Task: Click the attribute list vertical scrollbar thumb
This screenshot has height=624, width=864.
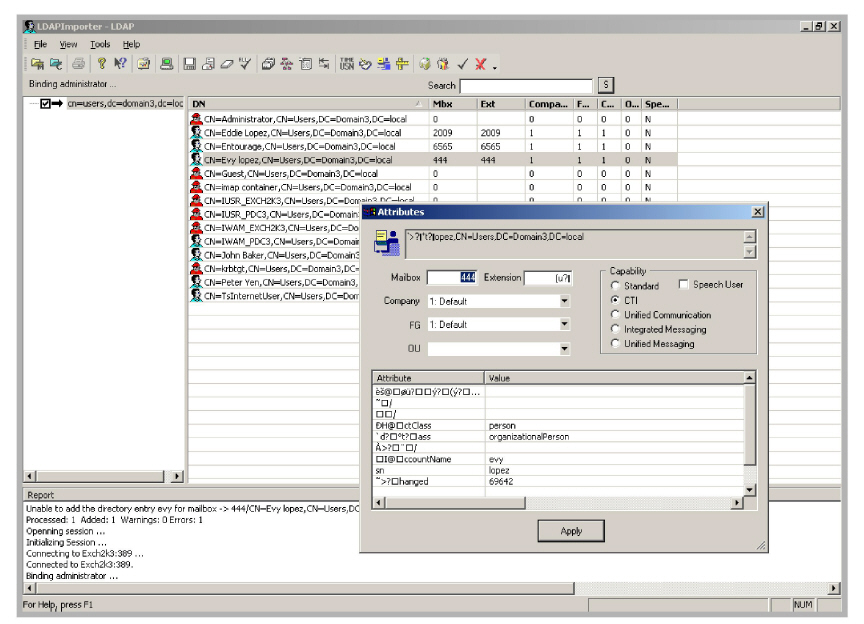Action: click(x=749, y=424)
